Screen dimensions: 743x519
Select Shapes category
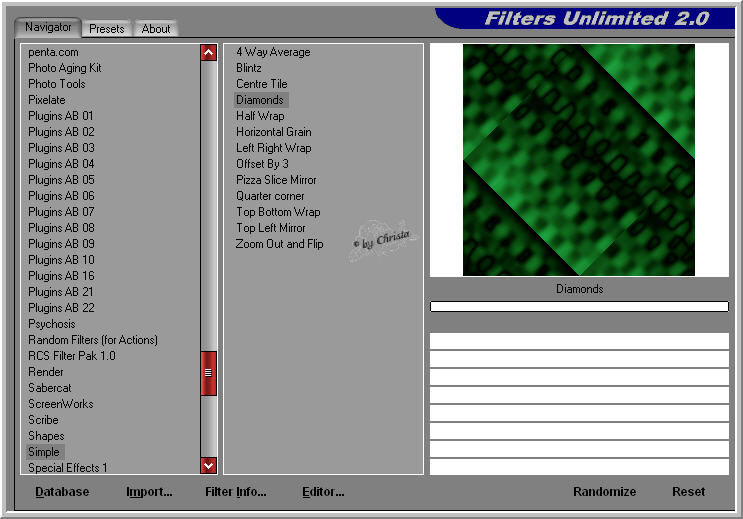(x=46, y=436)
